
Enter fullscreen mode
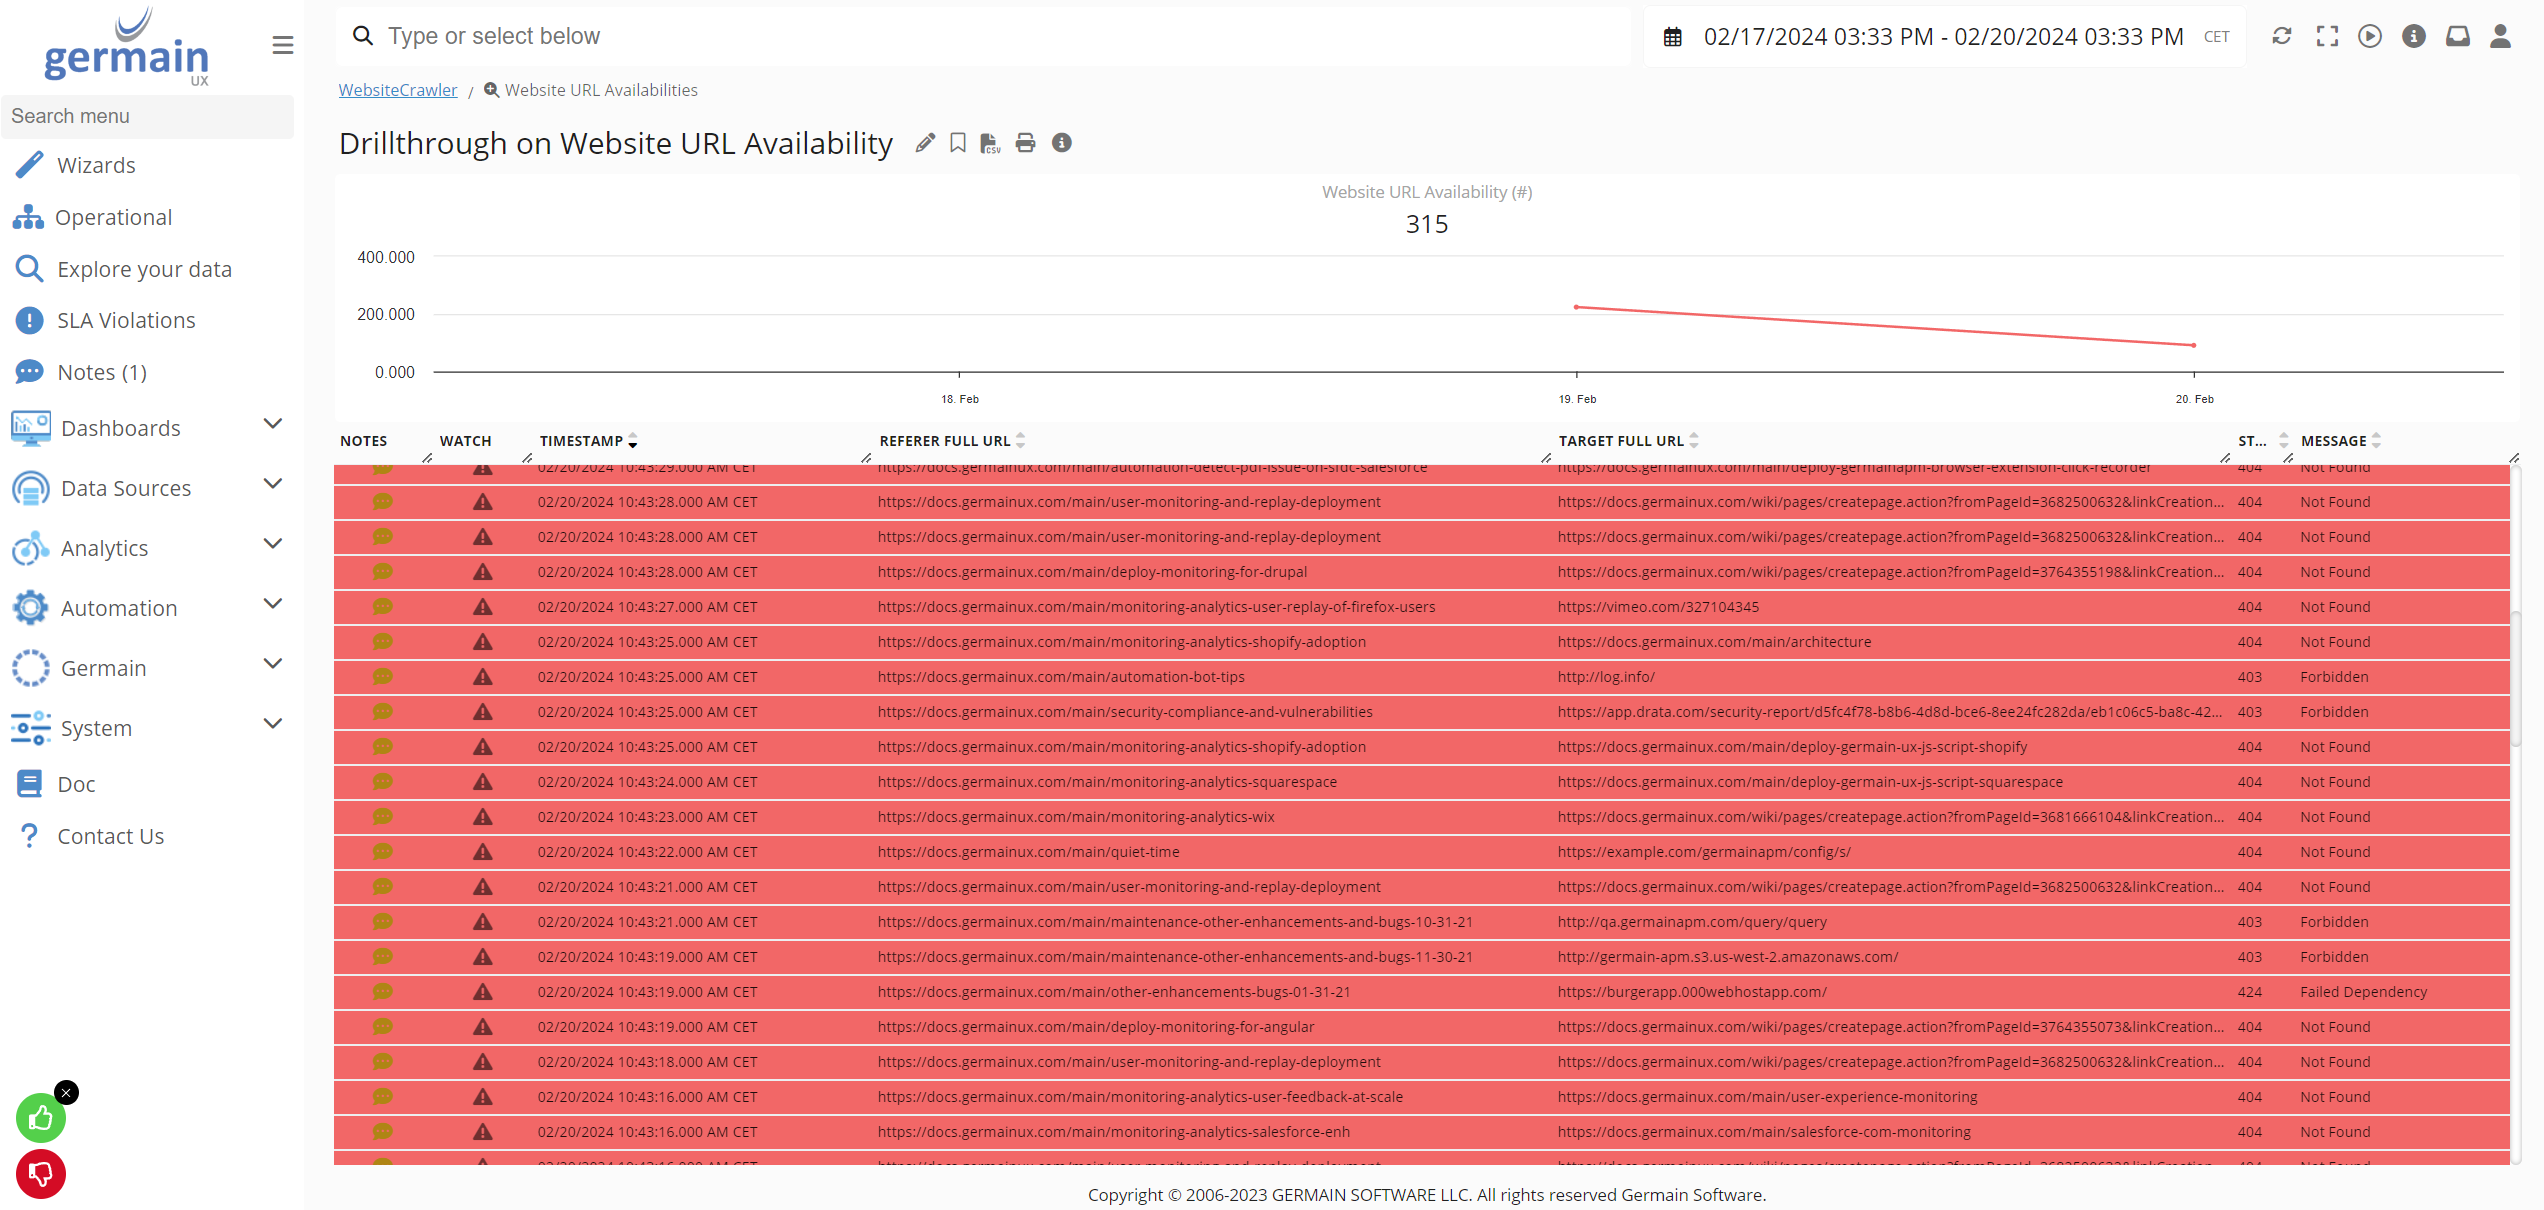(x=2327, y=37)
